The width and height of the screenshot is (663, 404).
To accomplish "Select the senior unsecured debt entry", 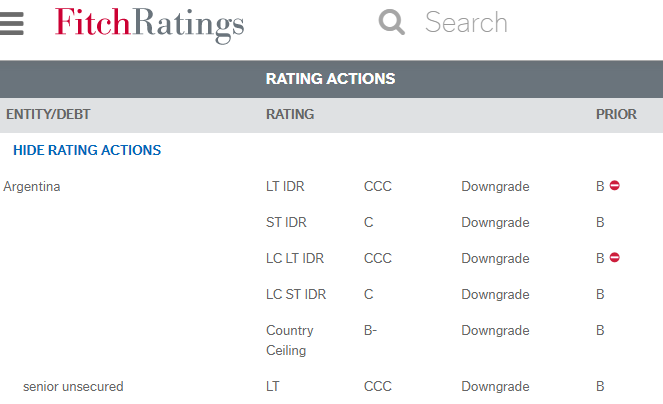I will pyautogui.click(x=73, y=387).
